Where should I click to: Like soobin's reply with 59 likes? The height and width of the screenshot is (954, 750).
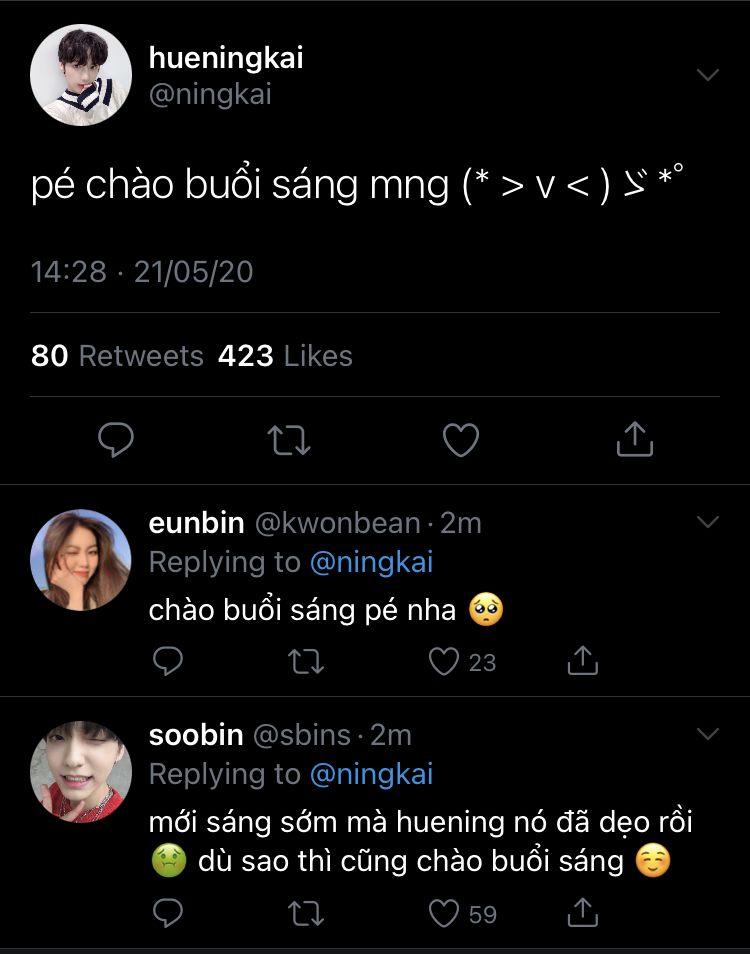(443, 913)
